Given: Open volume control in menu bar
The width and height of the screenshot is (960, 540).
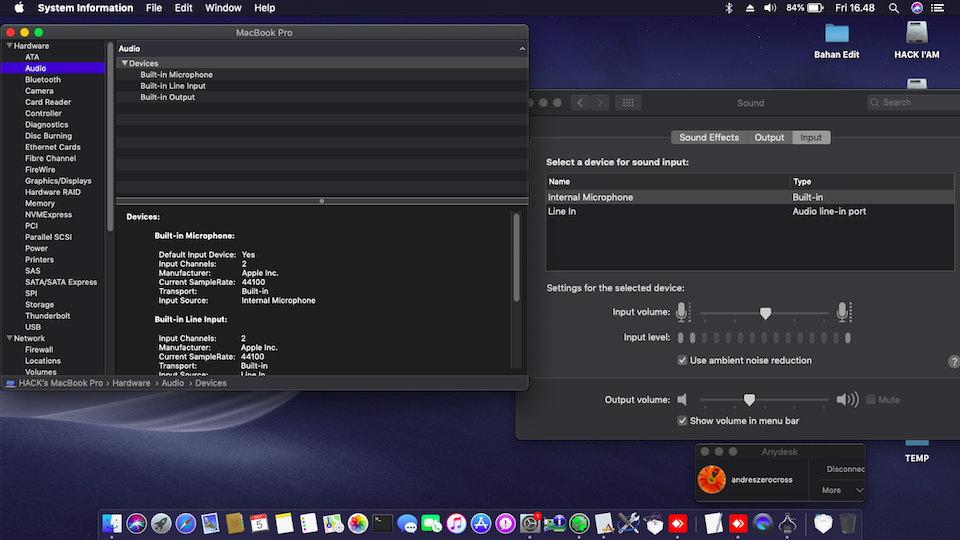Looking at the screenshot, I should tap(770, 8).
